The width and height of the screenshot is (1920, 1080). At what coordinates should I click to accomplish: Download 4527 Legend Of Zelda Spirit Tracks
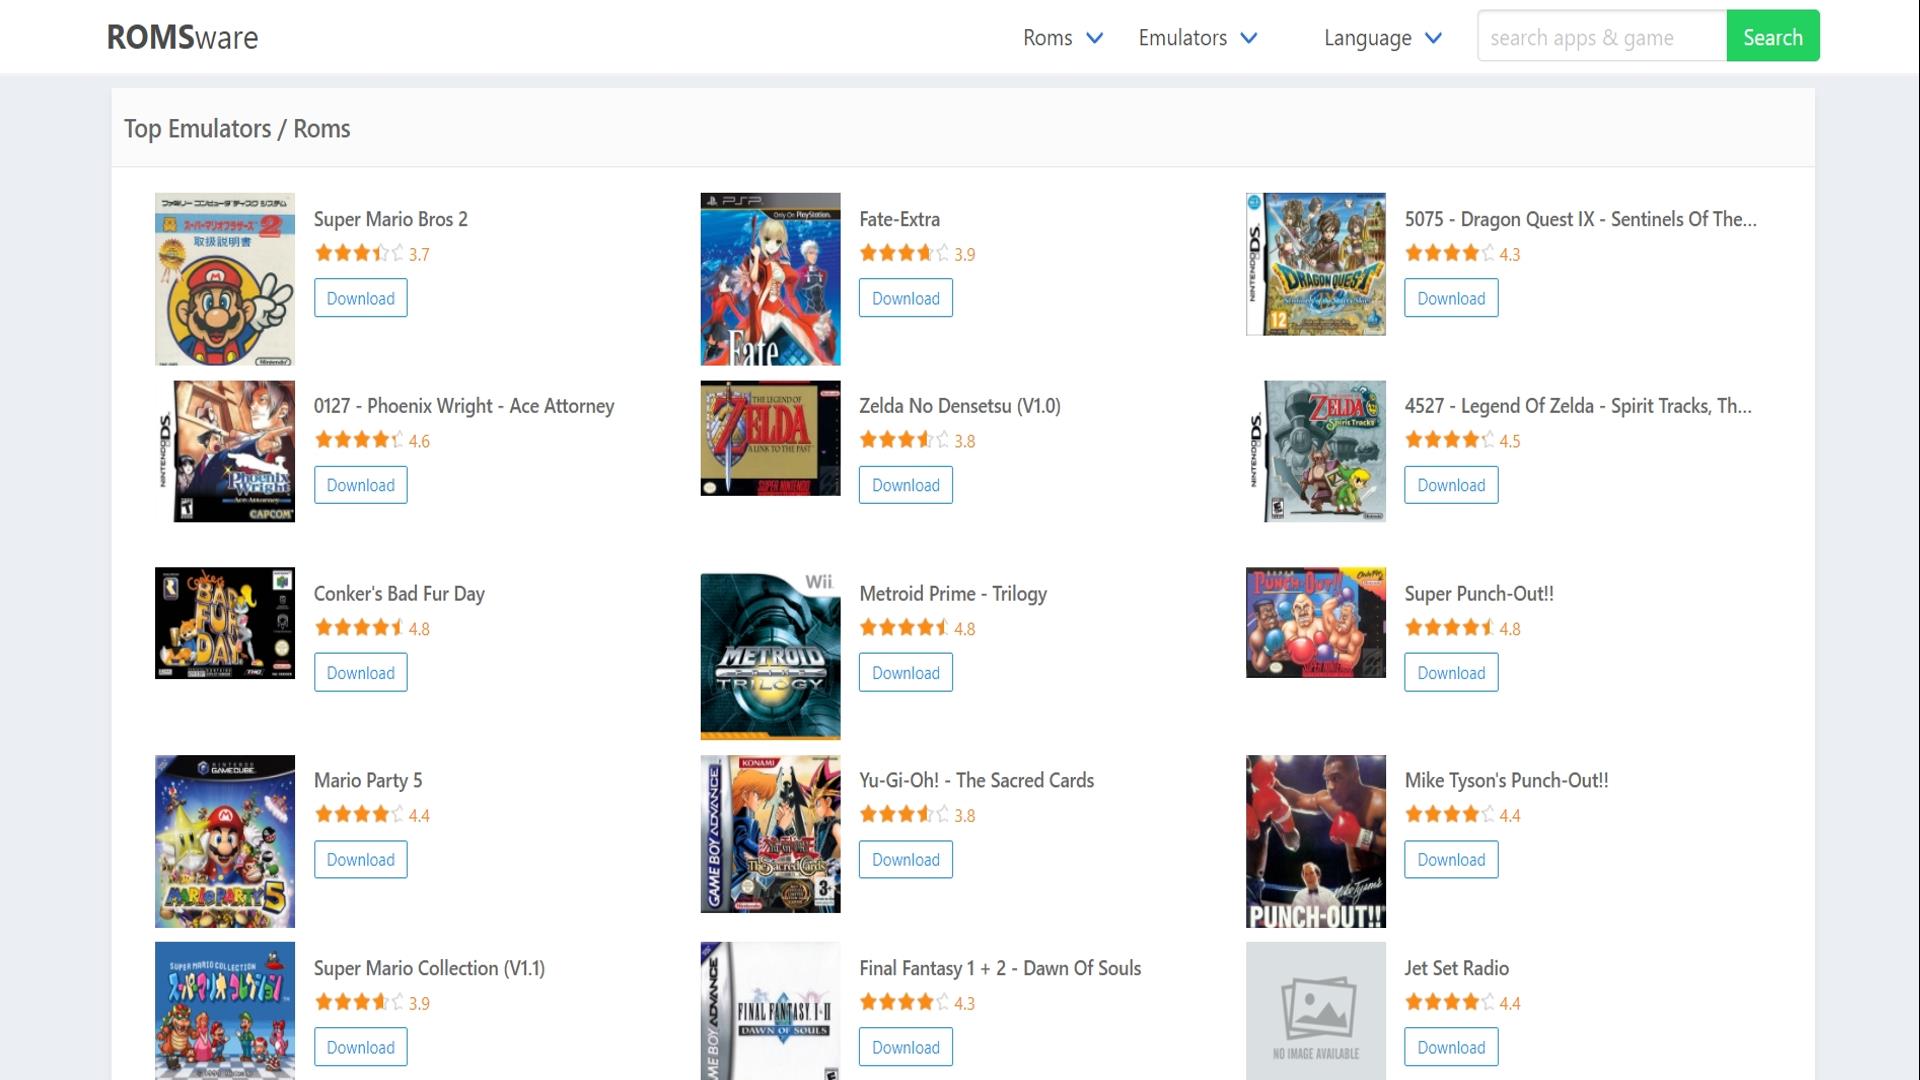1451,485
